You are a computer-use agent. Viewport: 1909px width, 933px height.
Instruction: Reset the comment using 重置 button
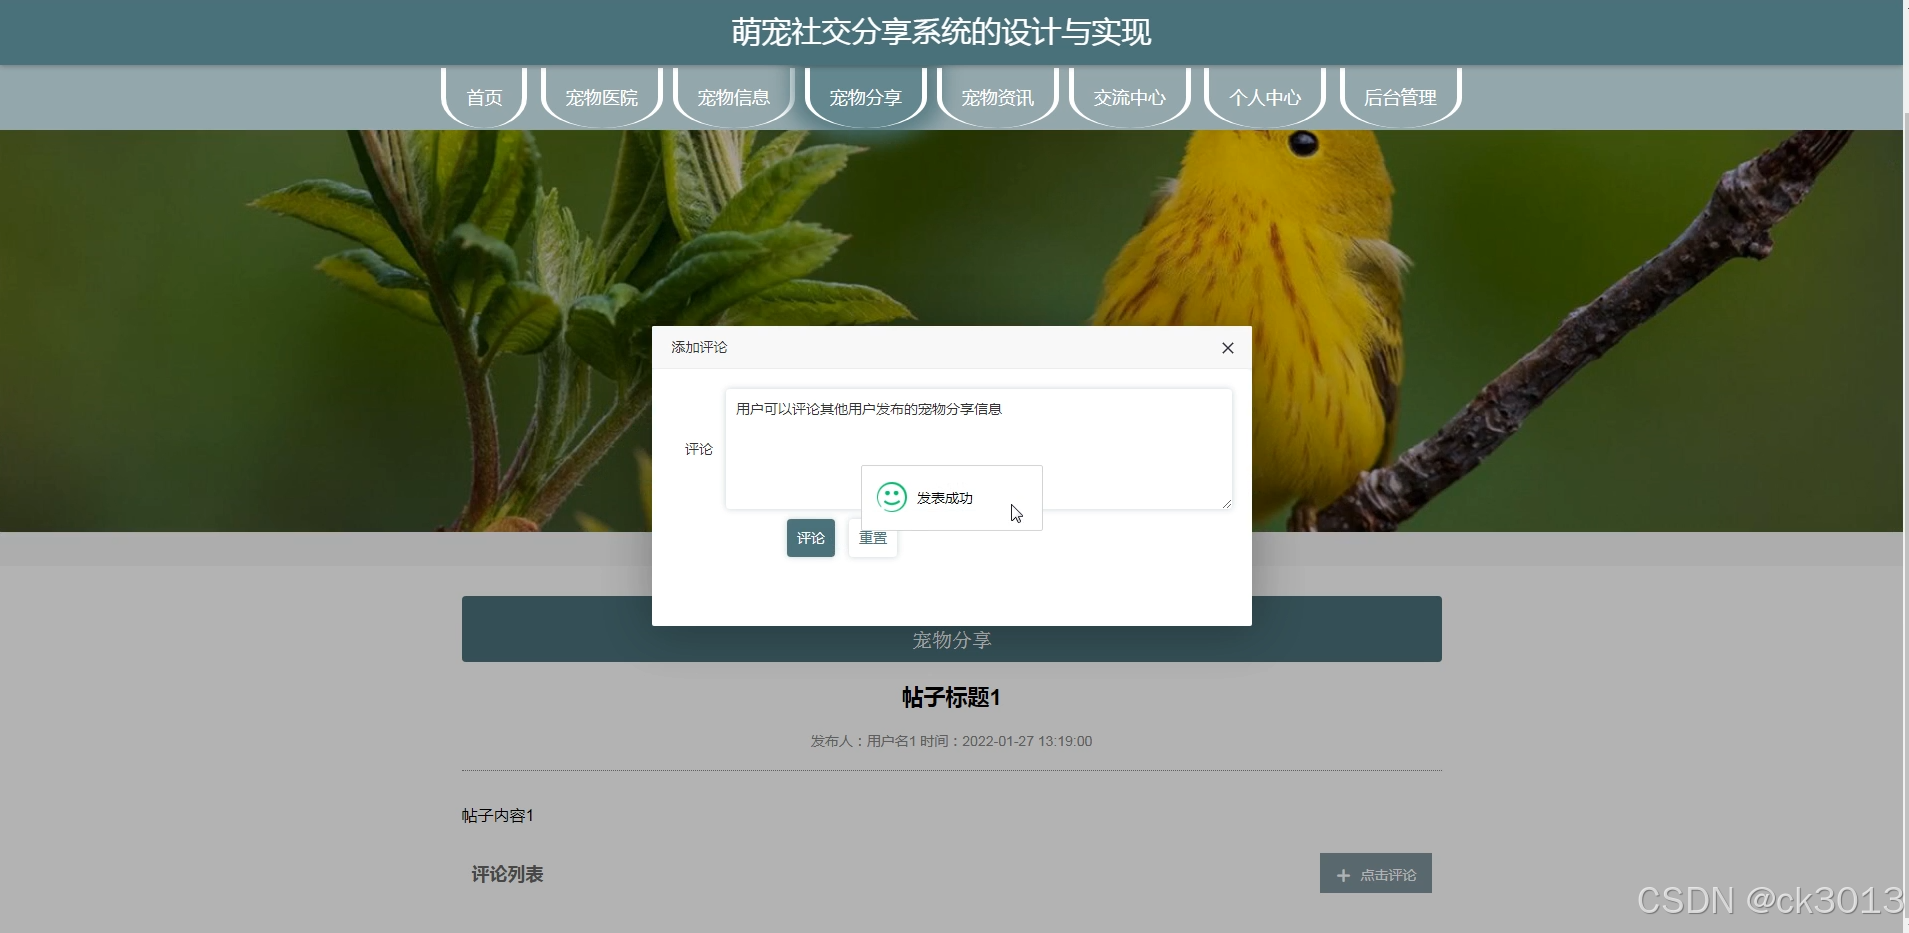tap(872, 537)
